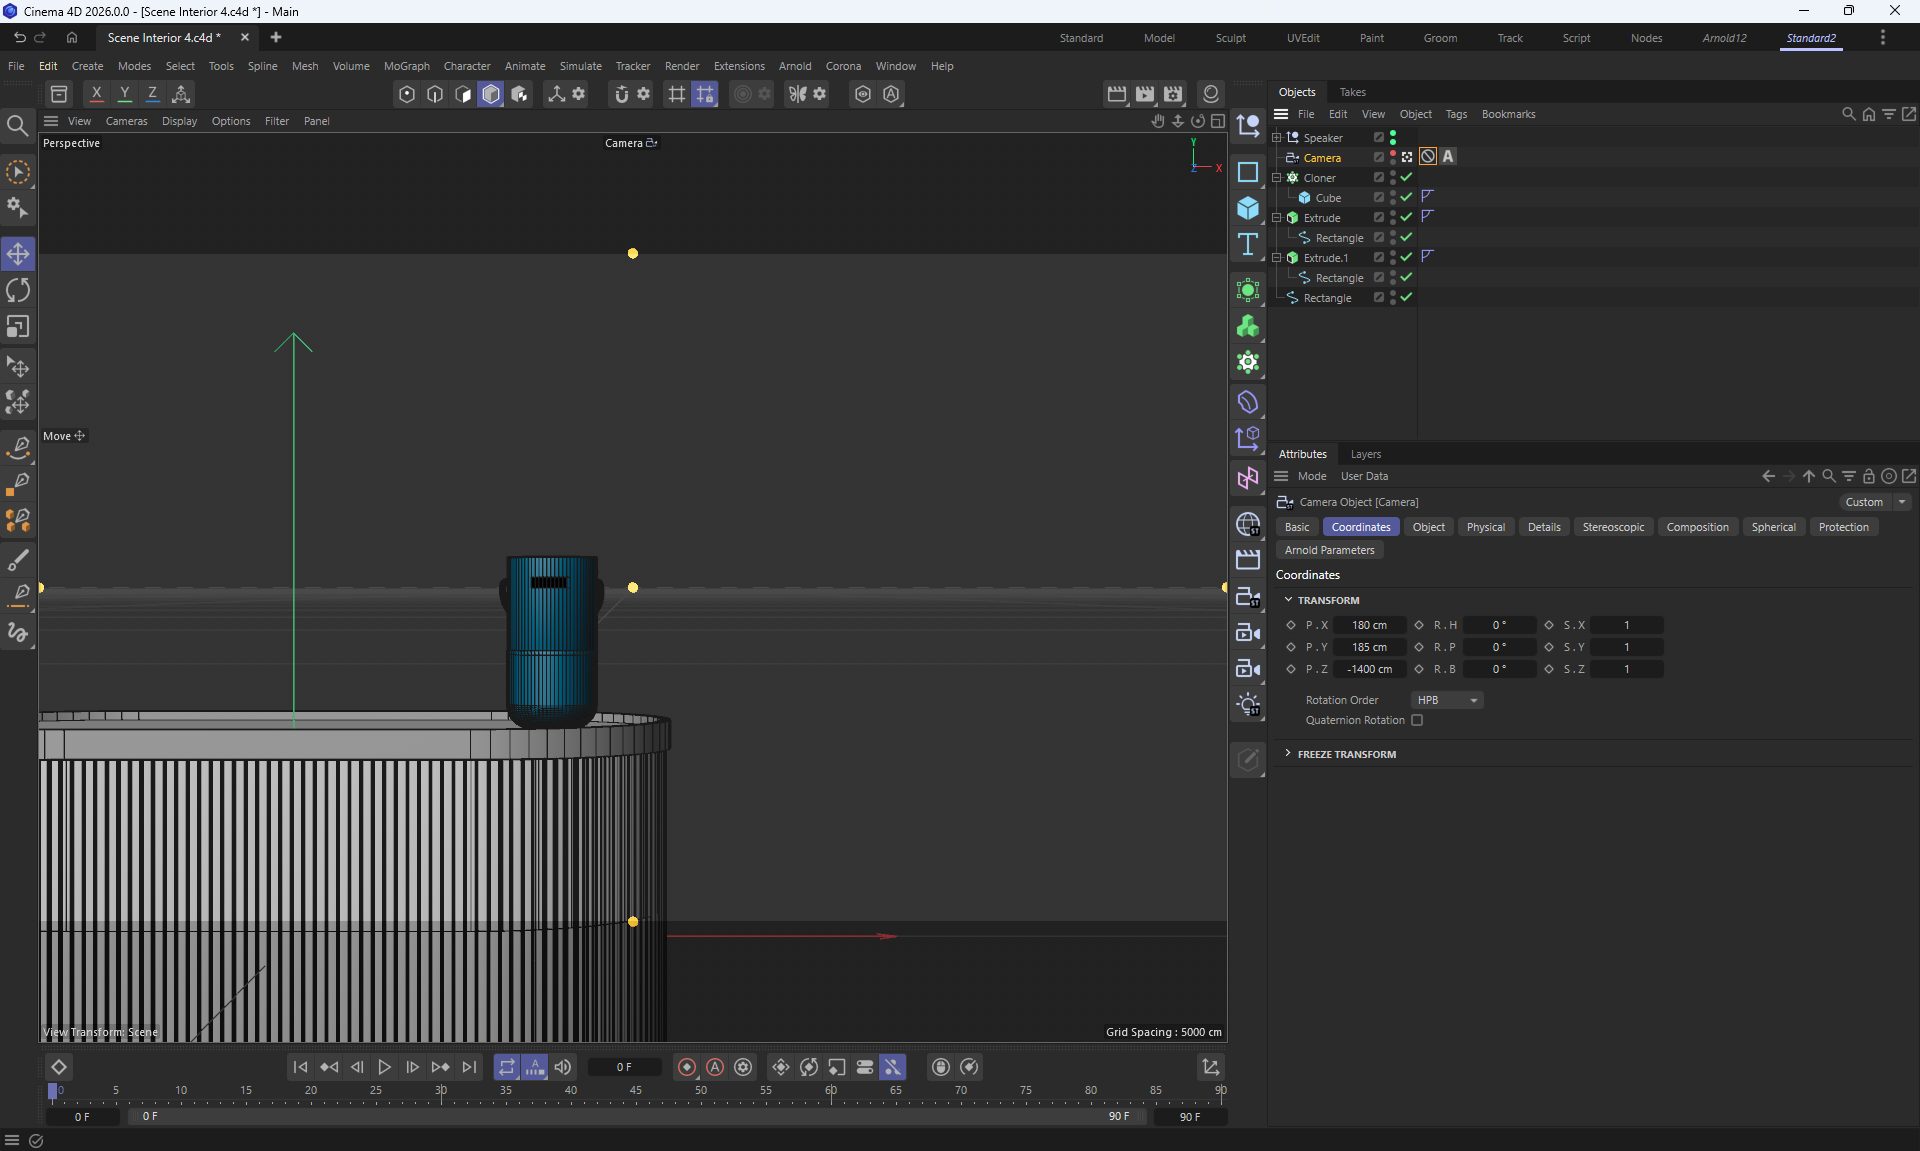
Task: Enable the Quaternion Rotation checkbox
Action: pyautogui.click(x=1417, y=720)
